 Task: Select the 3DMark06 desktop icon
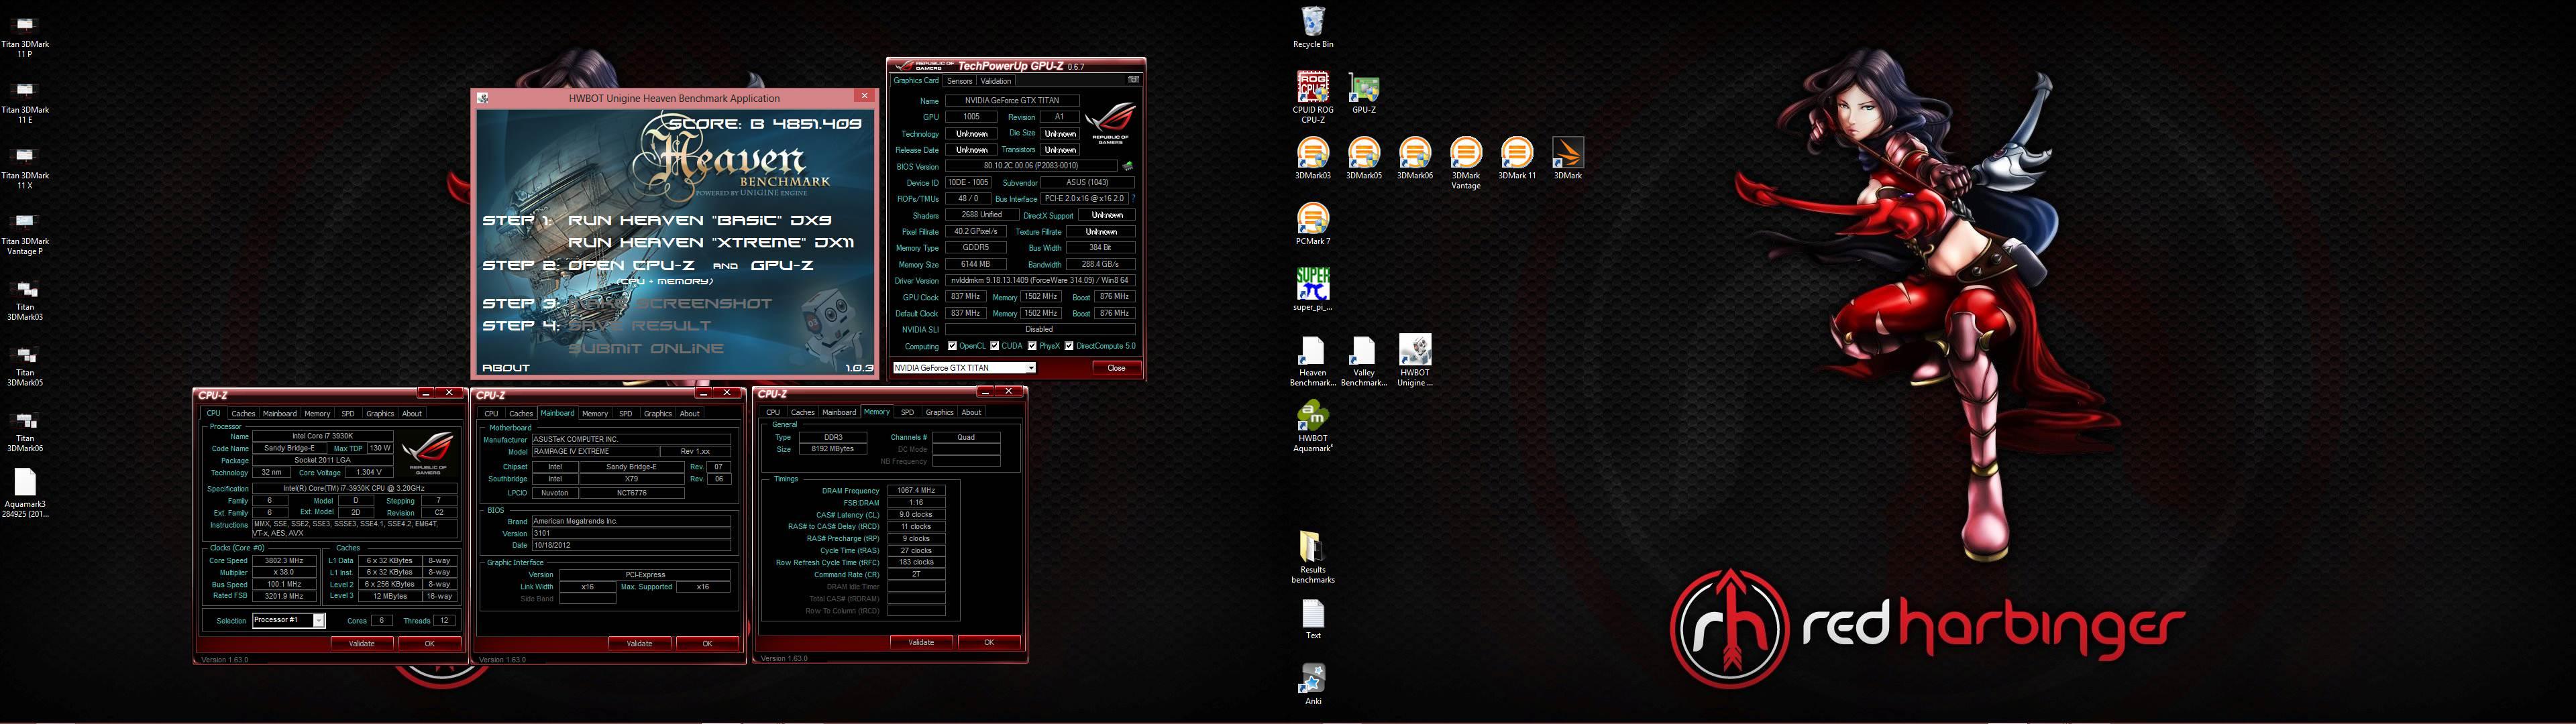click(x=1414, y=158)
